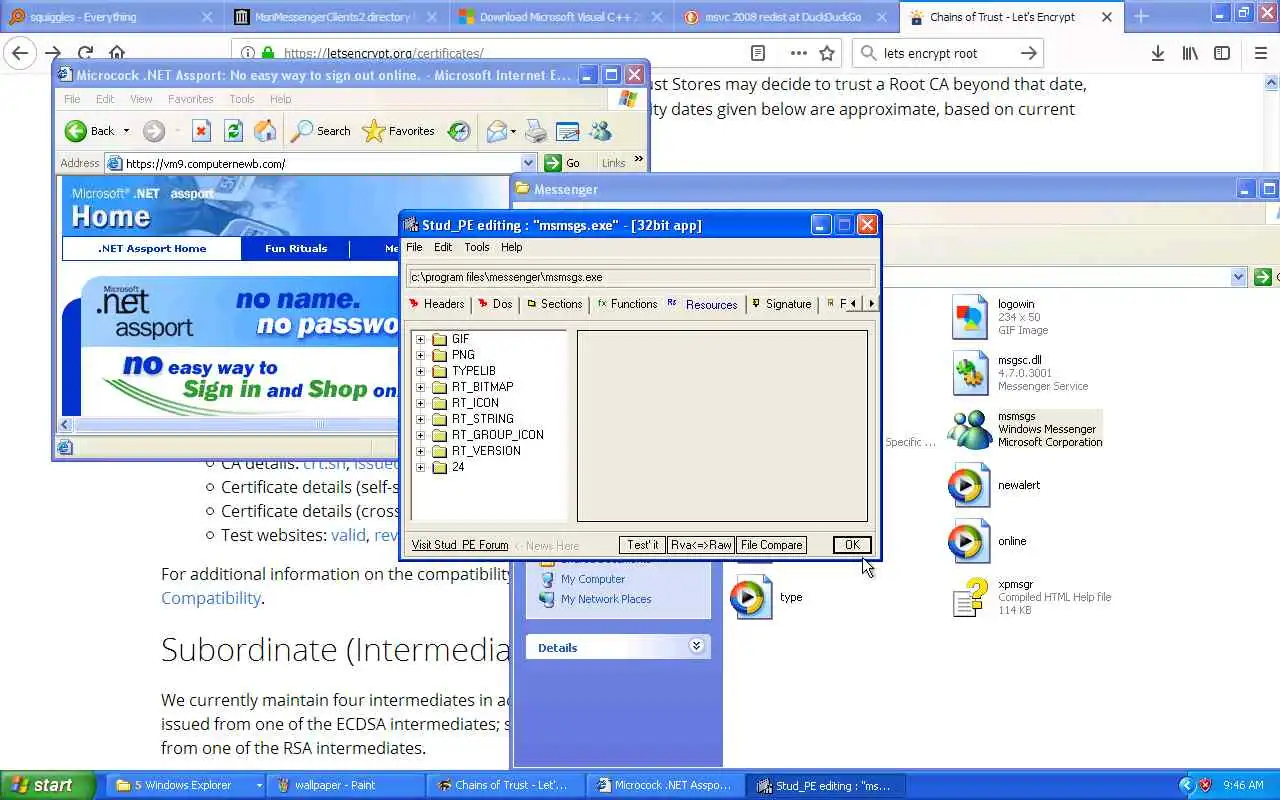Open Firefox downloads arrow icon

click(1157, 54)
